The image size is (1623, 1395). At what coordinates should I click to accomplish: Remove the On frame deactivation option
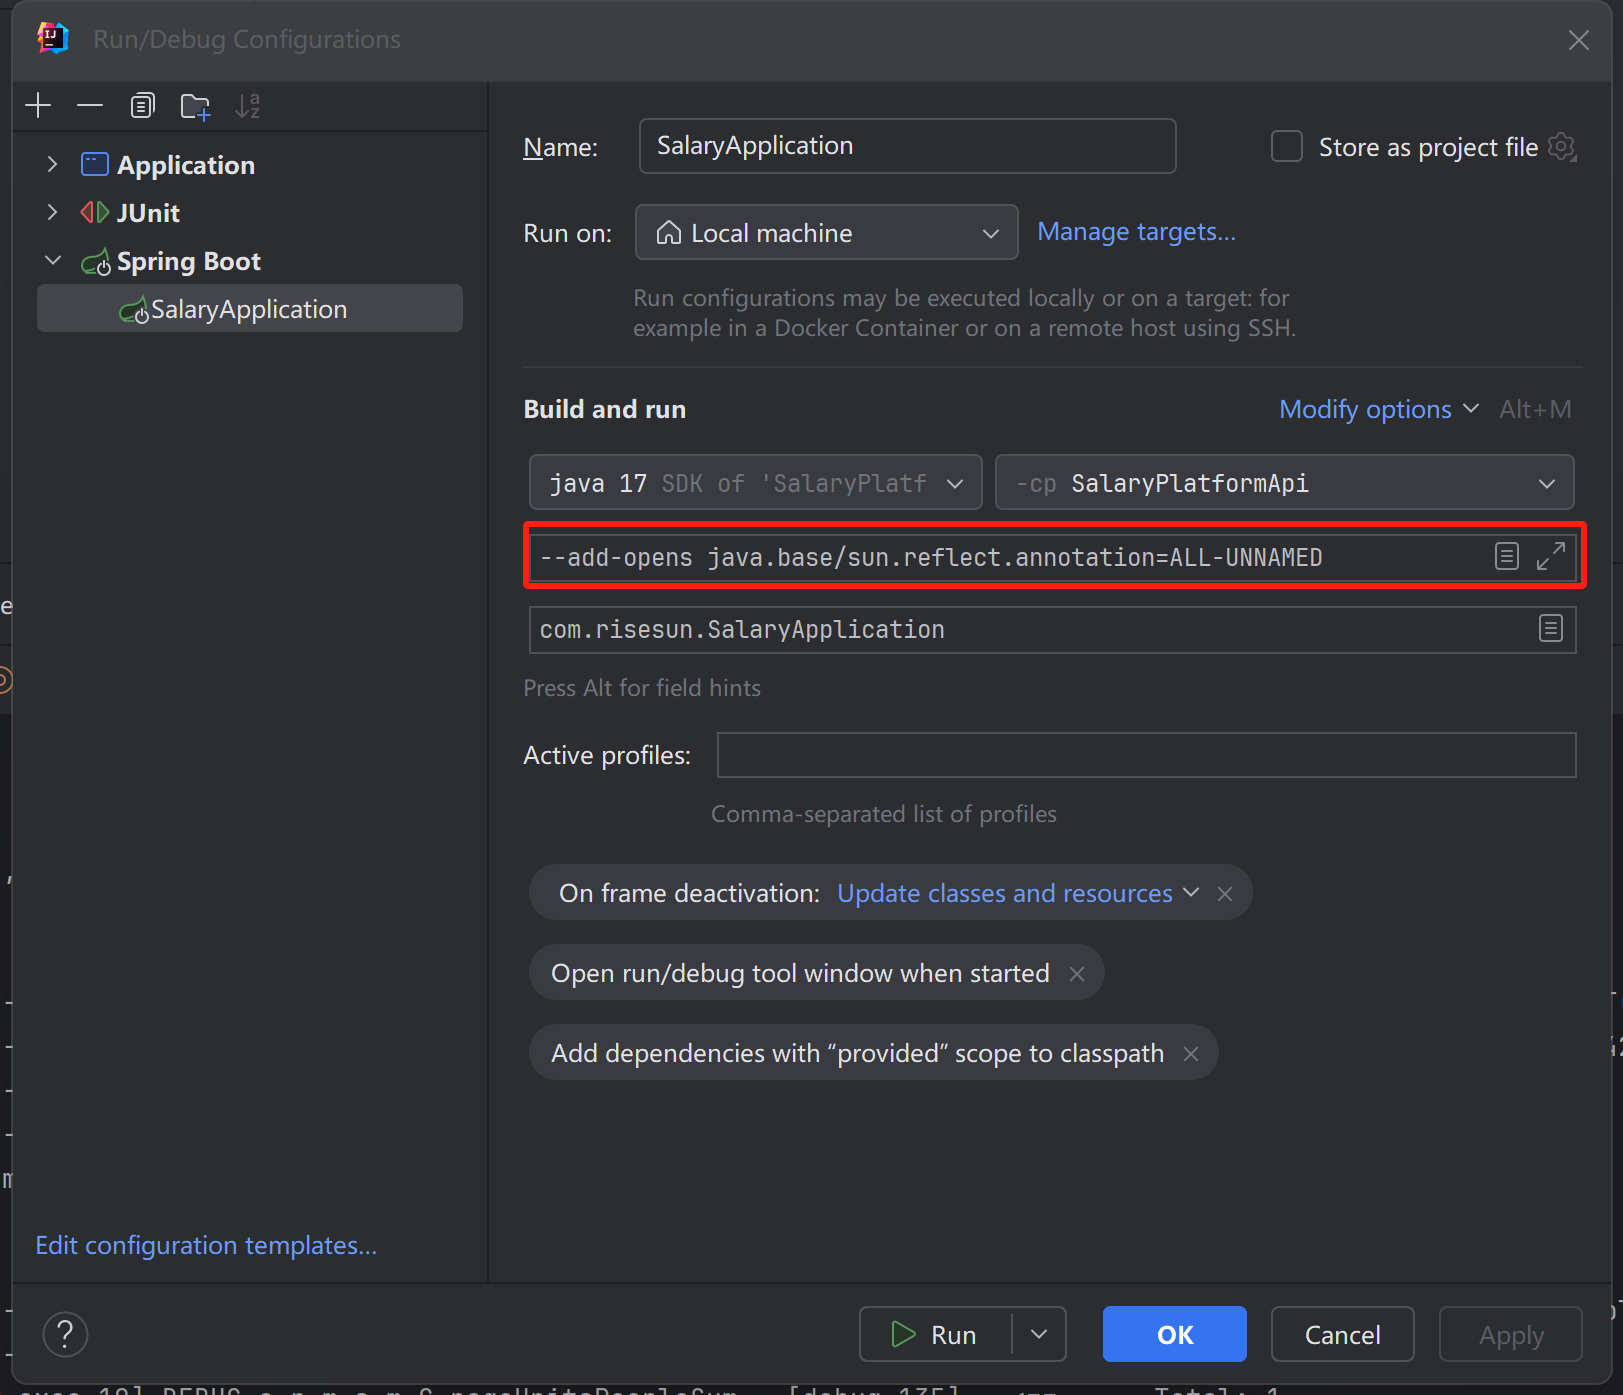[x=1224, y=893]
